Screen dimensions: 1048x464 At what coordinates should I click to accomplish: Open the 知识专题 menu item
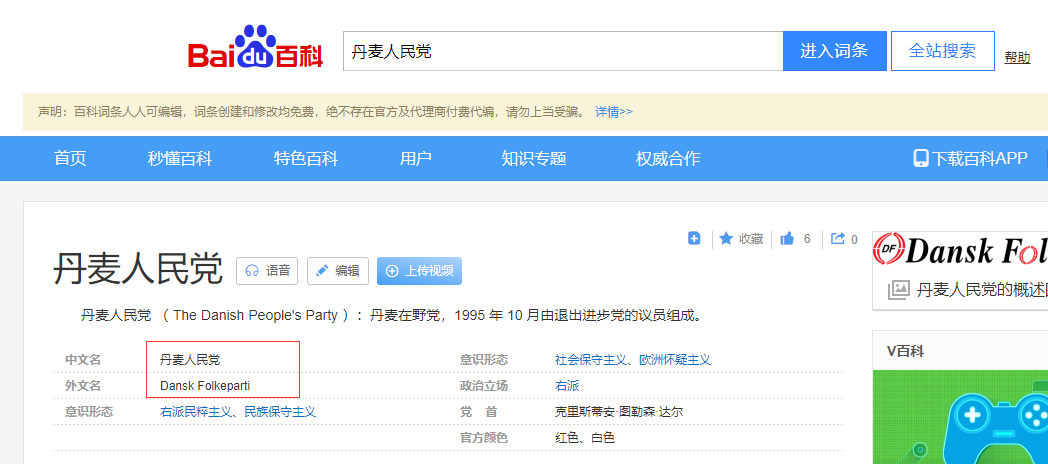(x=534, y=158)
